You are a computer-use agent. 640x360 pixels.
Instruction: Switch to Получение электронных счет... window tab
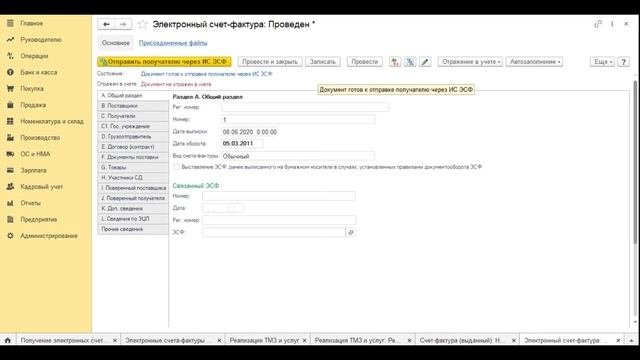[x=63, y=340]
